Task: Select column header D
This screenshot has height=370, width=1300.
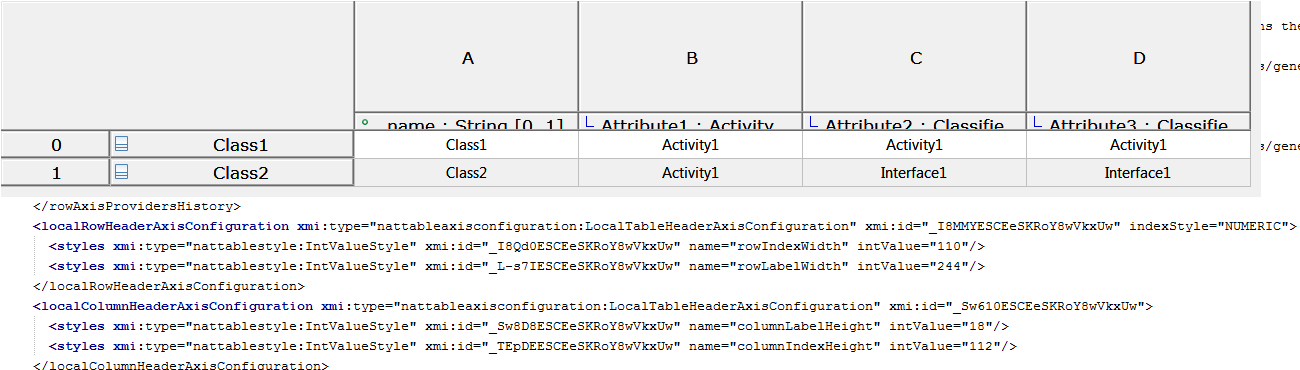Action: click(1138, 57)
